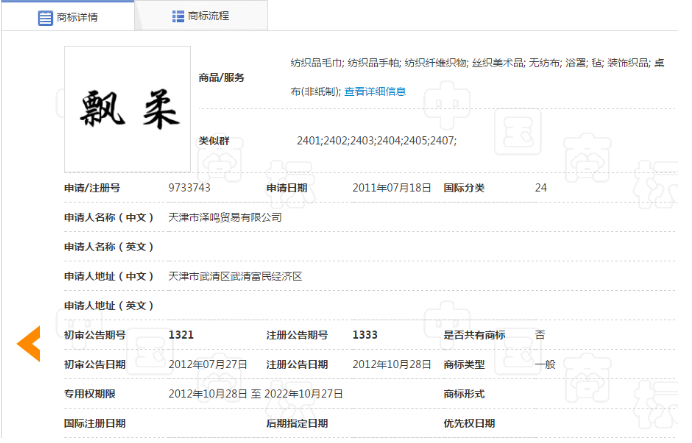Click the 申请人地址（中文） label

click(x=109, y=277)
